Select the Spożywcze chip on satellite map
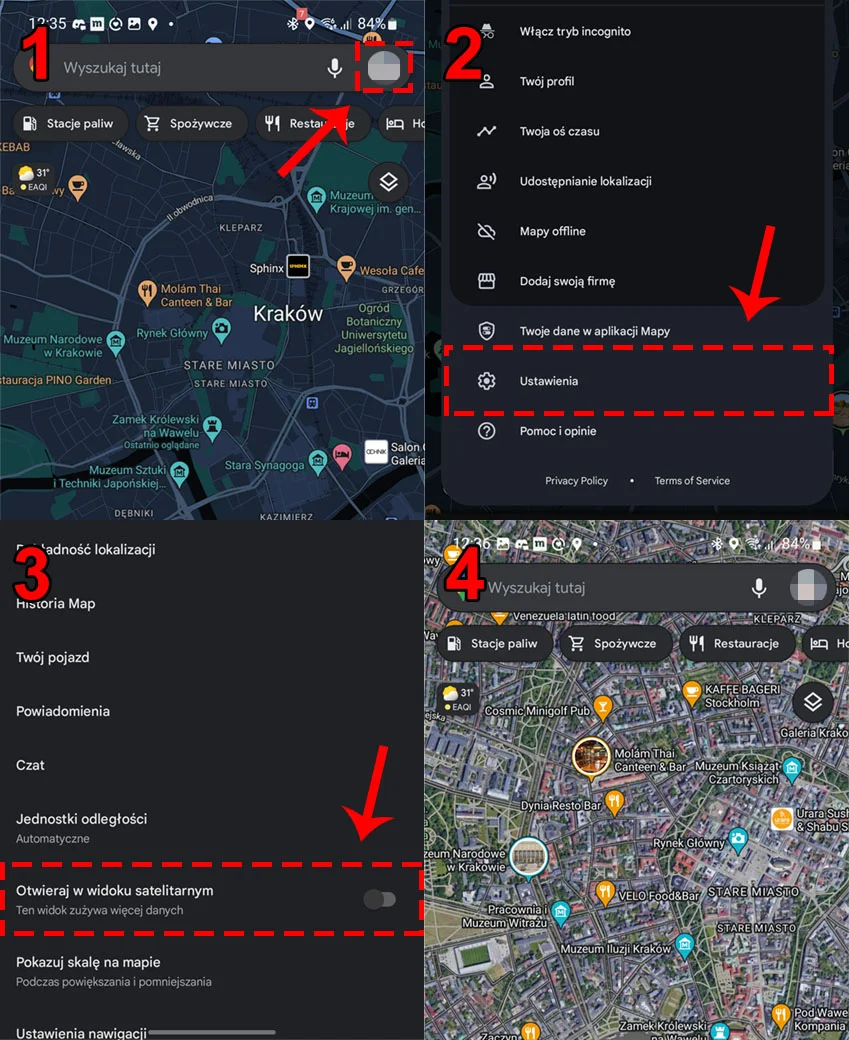The height and width of the screenshot is (1040, 849). pyautogui.click(x=616, y=643)
